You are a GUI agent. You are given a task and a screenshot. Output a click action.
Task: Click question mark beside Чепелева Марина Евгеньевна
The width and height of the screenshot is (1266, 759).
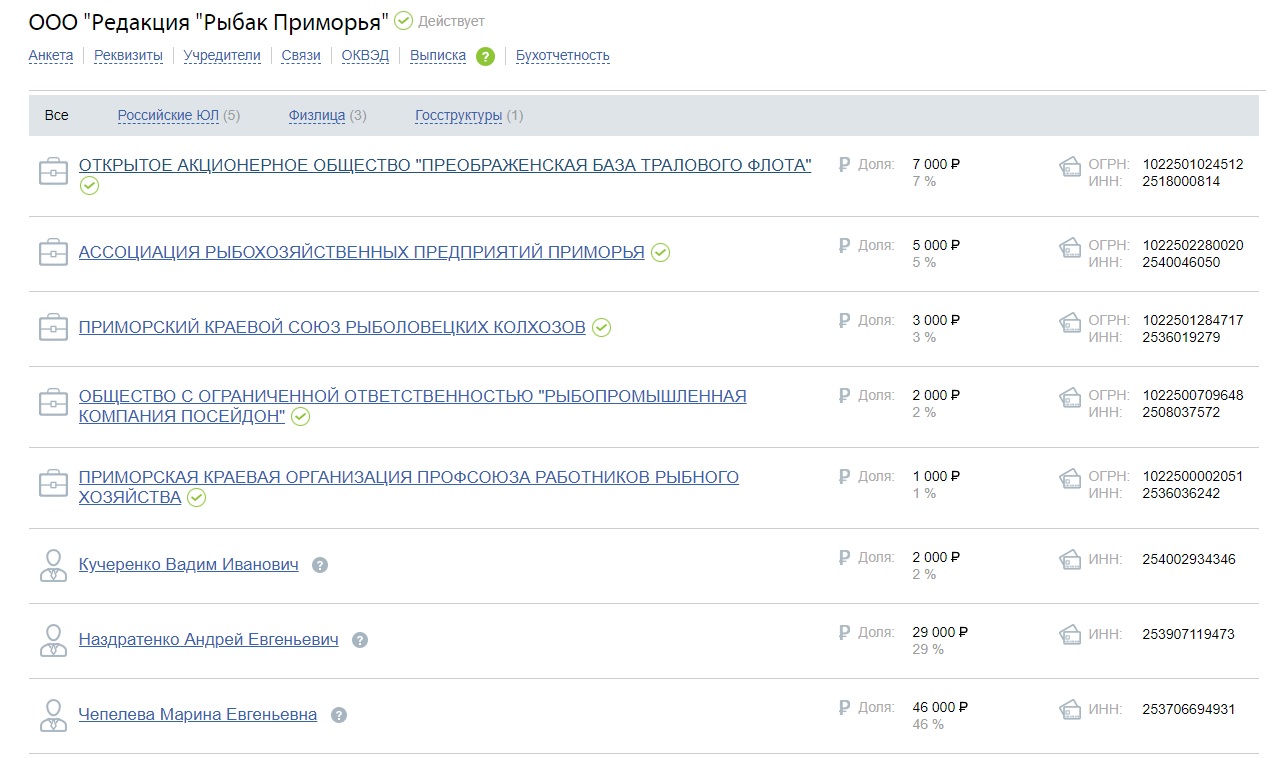tap(339, 715)
